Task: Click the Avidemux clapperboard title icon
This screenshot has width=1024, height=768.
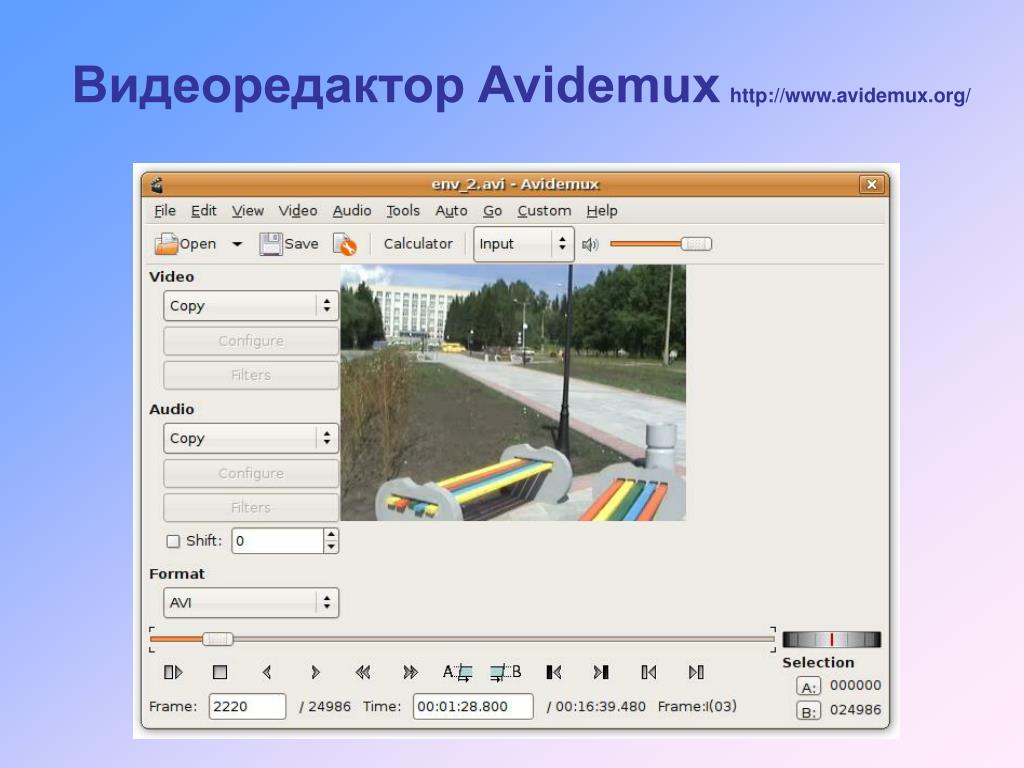Action: pyautogui.click(x=157, y=185)
